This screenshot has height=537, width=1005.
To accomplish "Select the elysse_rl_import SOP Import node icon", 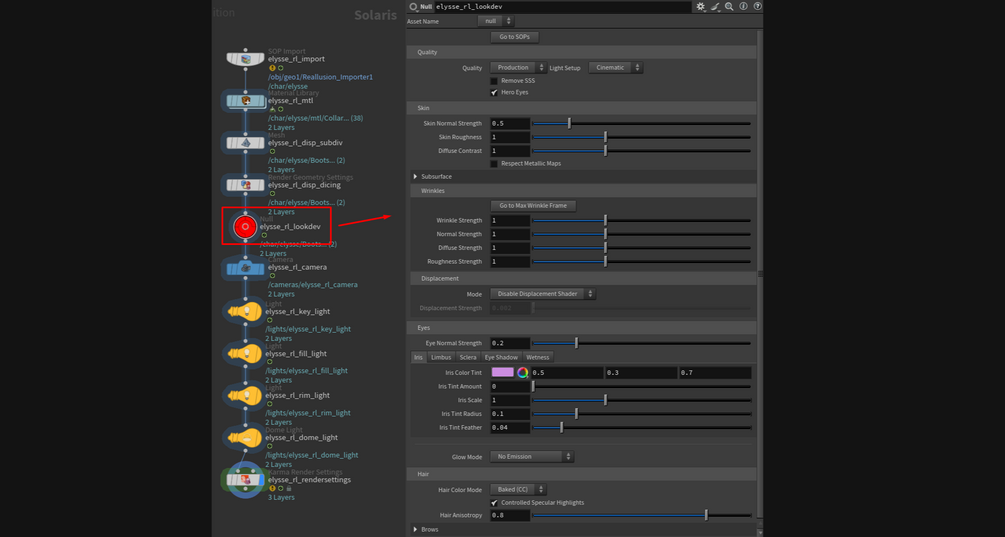I will click(245, 59).
